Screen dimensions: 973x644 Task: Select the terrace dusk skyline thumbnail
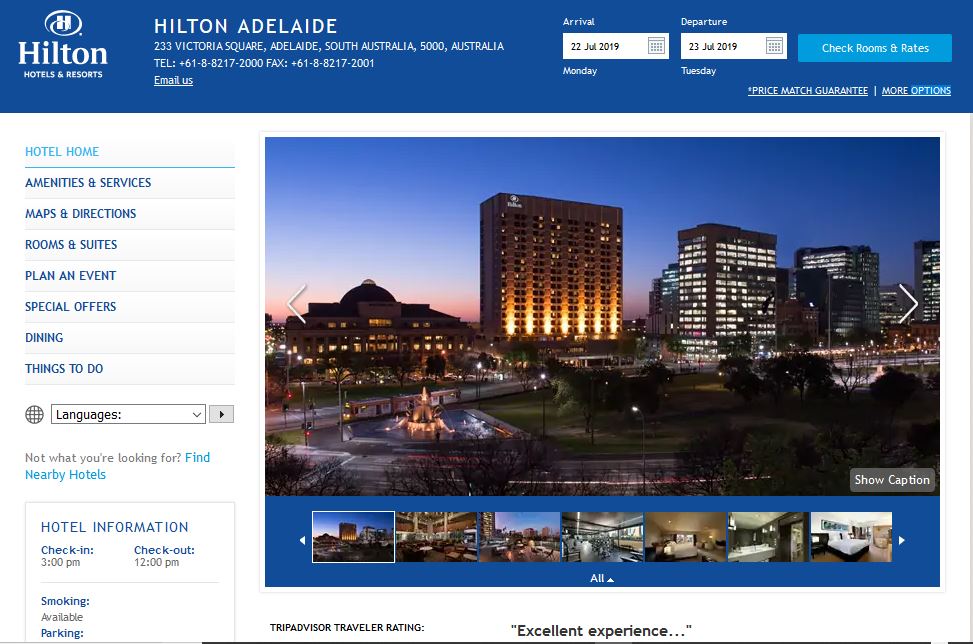[519, 537]
